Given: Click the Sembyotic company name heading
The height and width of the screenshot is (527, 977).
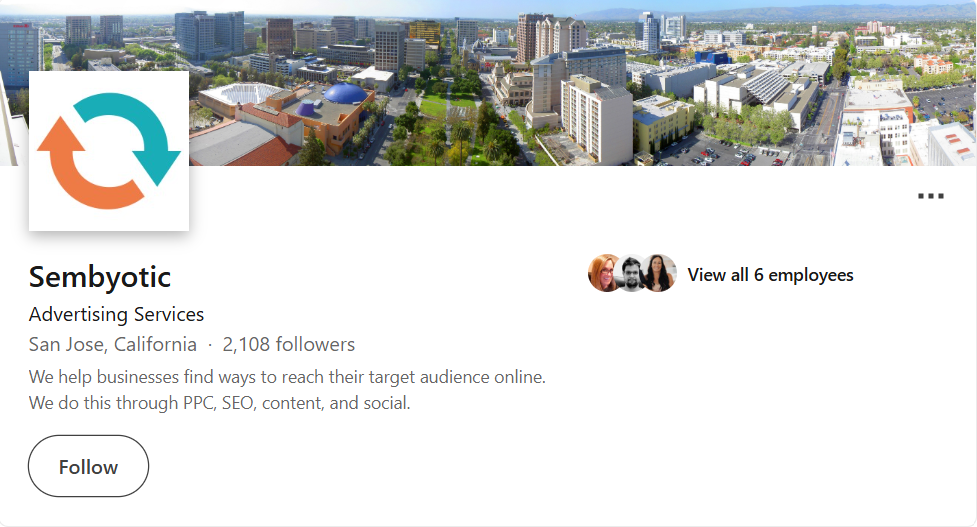Looking at the screenshot, I should click(100, 276).
